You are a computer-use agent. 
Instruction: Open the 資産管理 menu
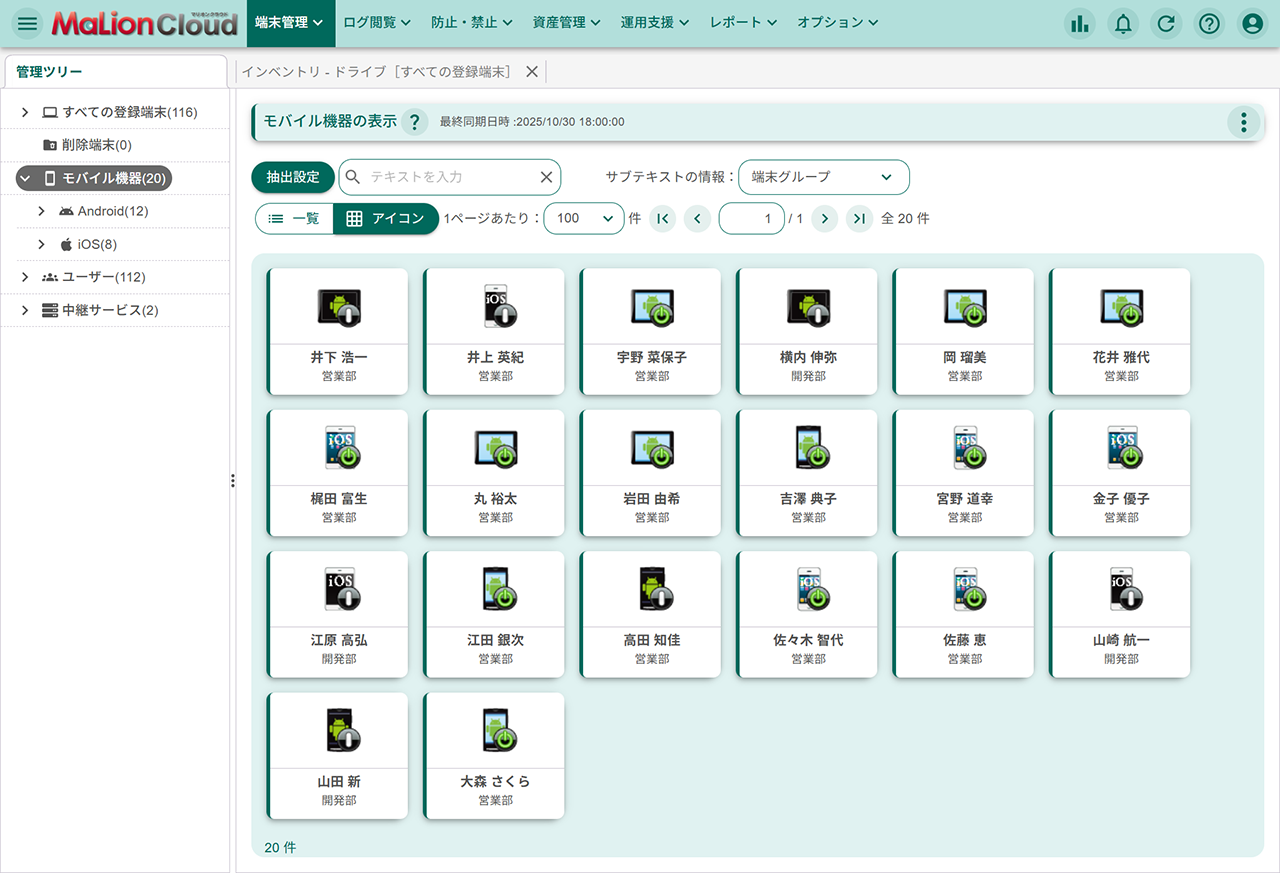tap(566, 23)
